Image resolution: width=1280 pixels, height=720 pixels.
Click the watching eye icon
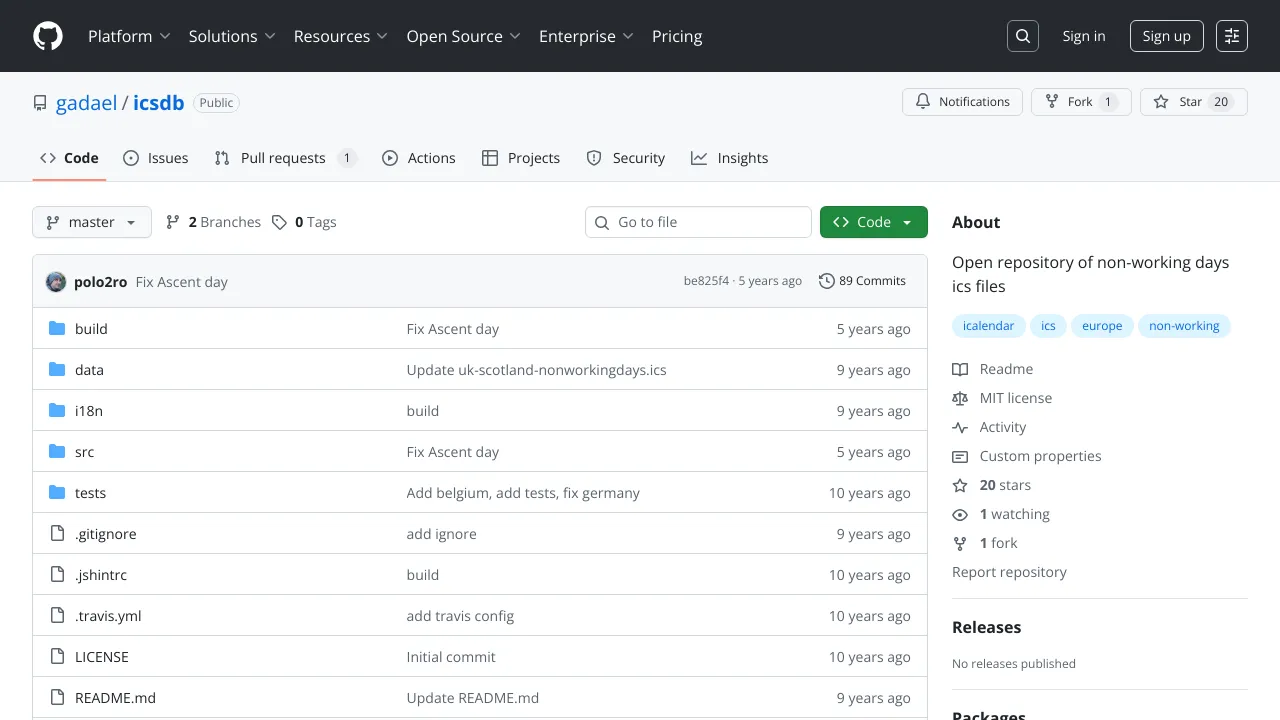[960, 514]
